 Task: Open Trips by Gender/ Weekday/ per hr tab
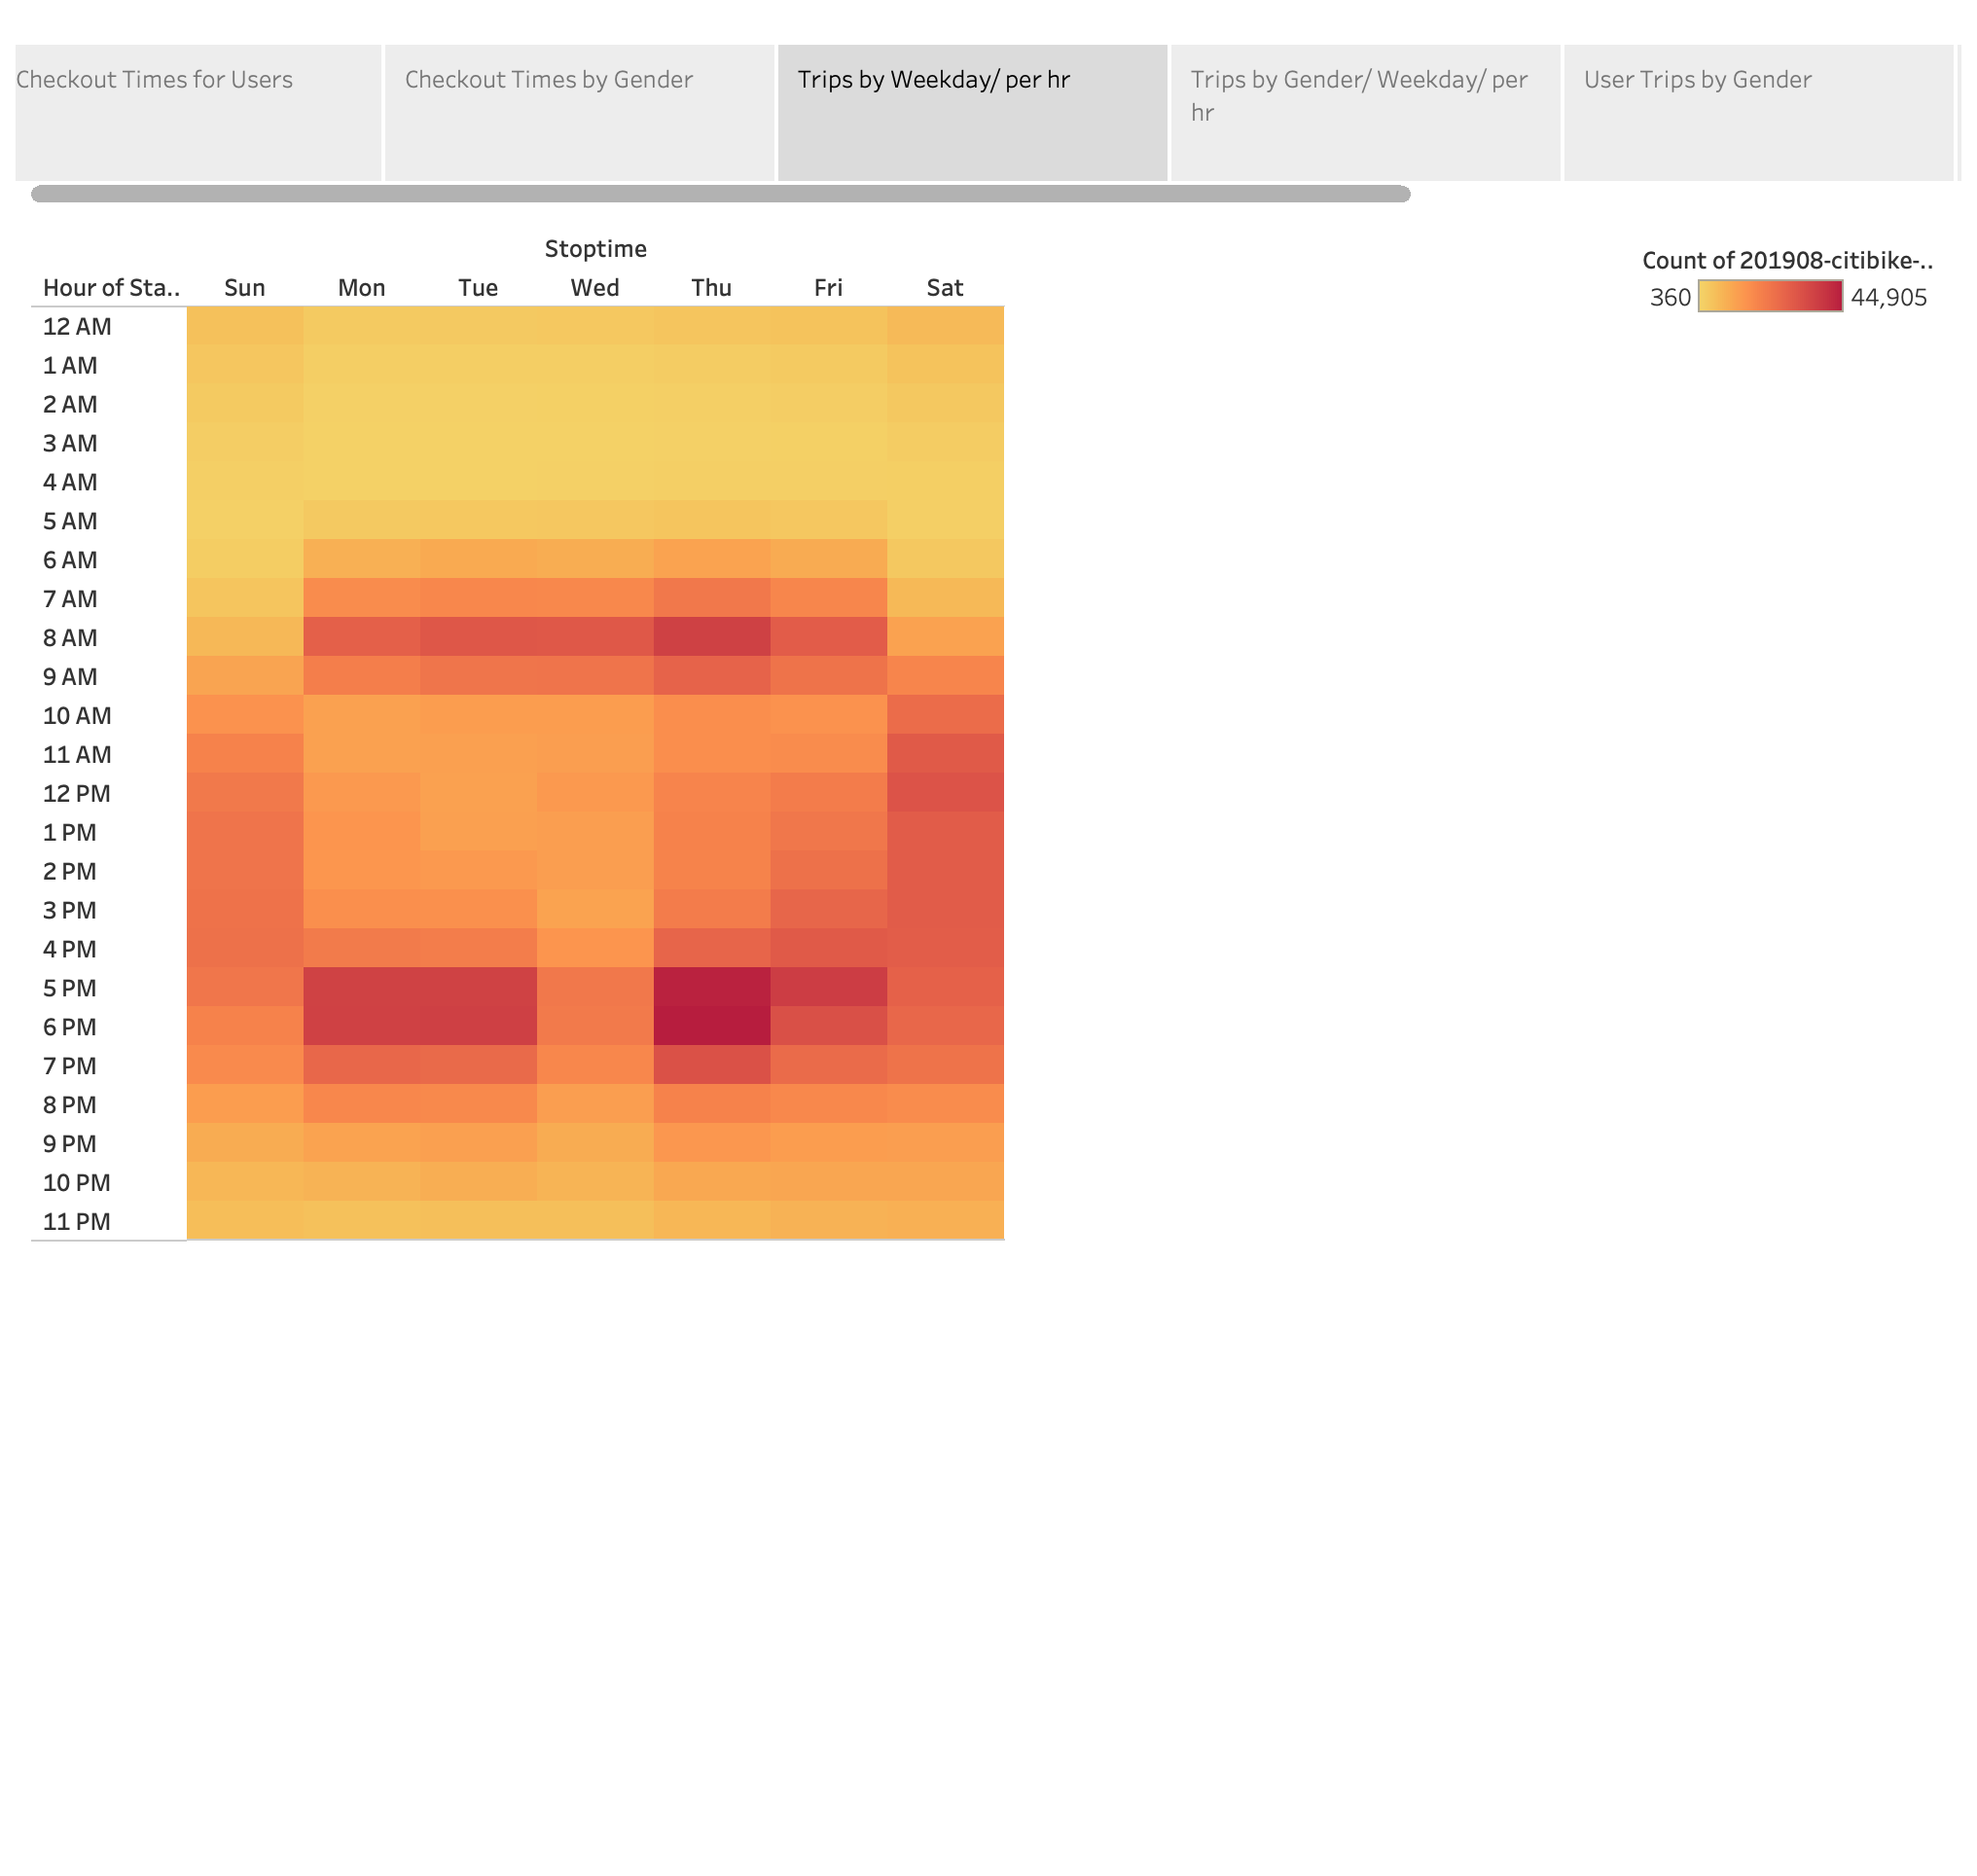tap(1365, 112)
